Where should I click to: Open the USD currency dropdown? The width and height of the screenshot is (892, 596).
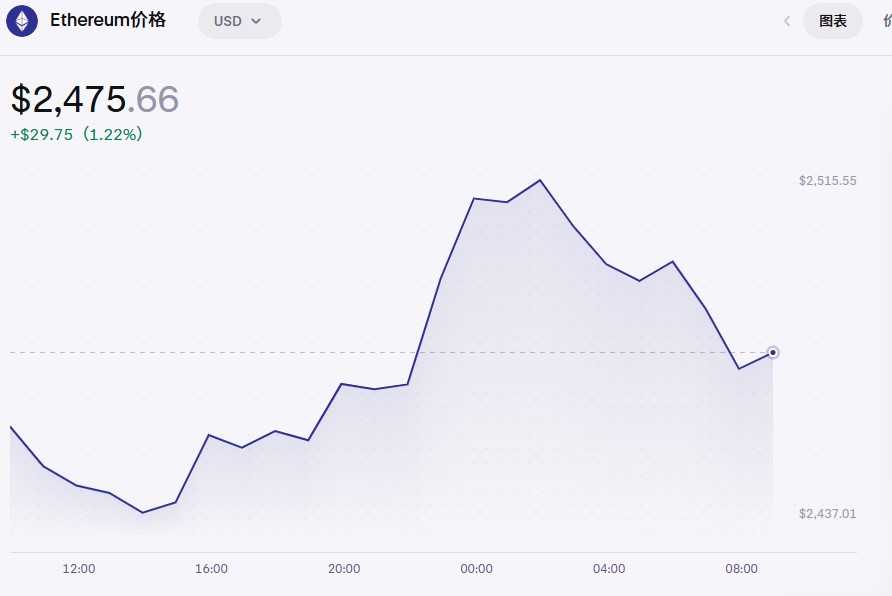[239, 21]
